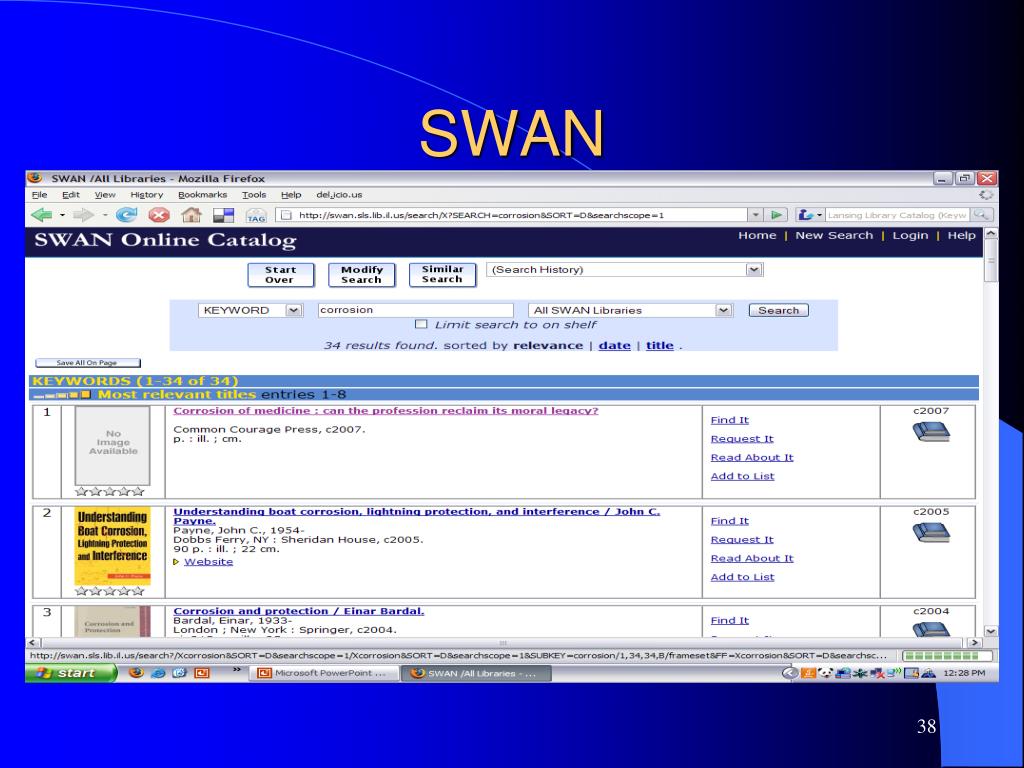
Task: Click the New Search link
Action: (x=834, y=235)
